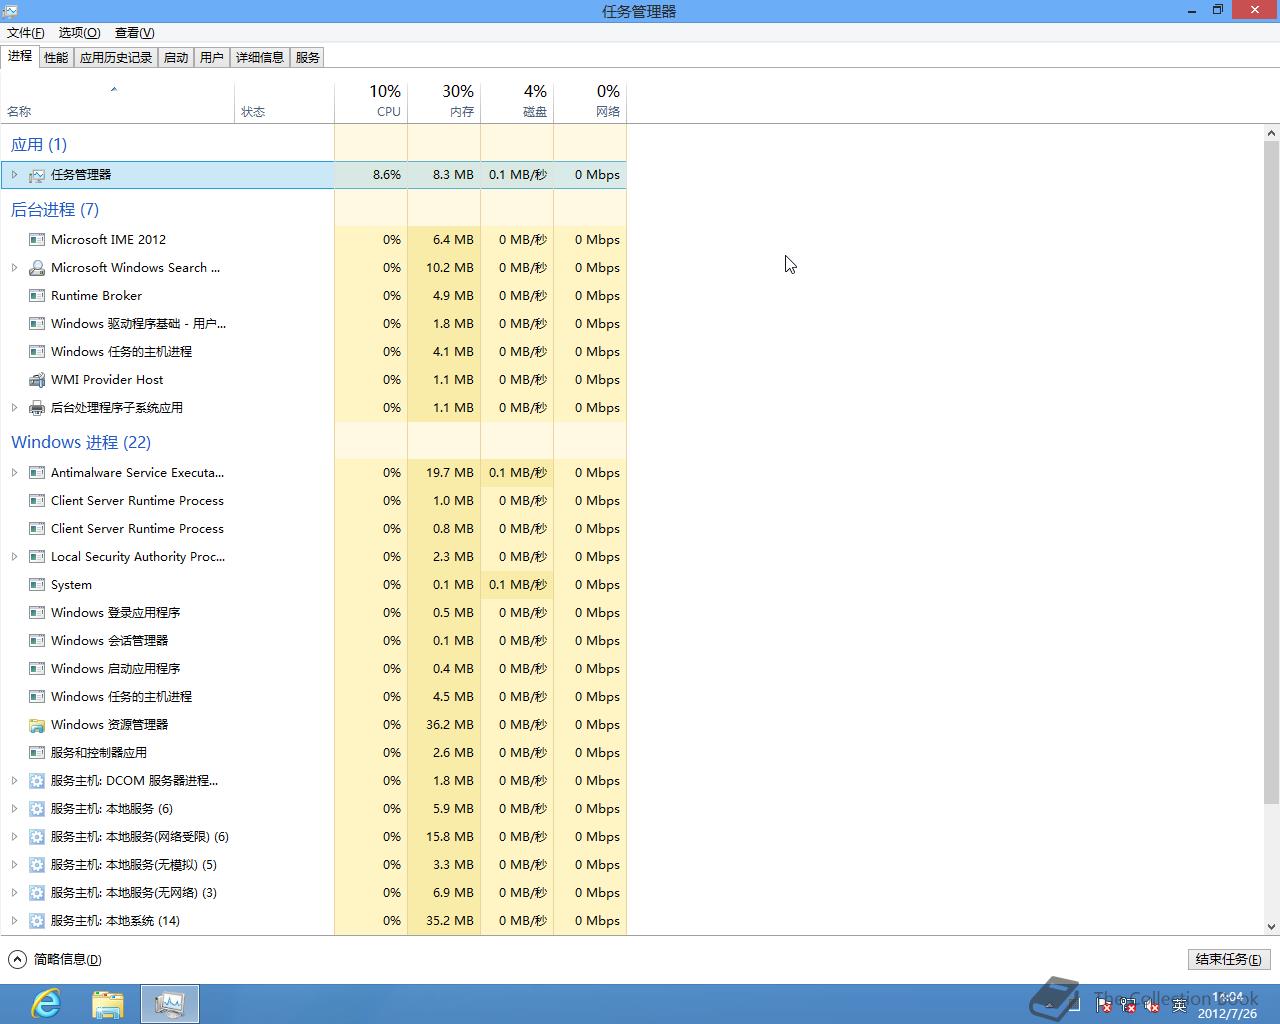Collapse to 简略信息 view using arrow

pos(17,960)
